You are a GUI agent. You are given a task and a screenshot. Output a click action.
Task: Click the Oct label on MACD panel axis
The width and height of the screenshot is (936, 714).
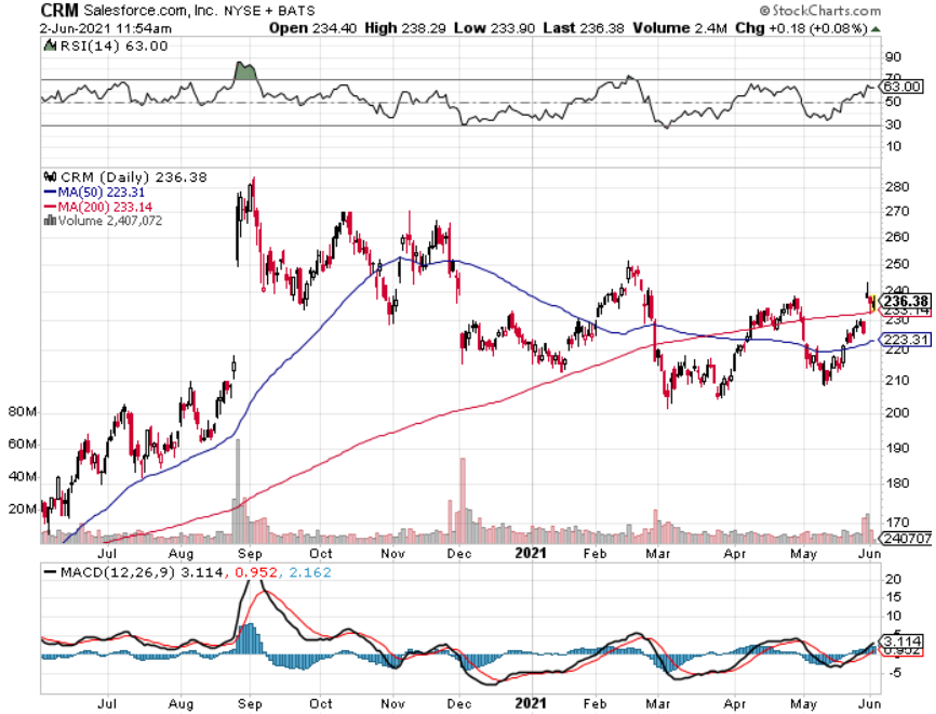pos(321,704)
